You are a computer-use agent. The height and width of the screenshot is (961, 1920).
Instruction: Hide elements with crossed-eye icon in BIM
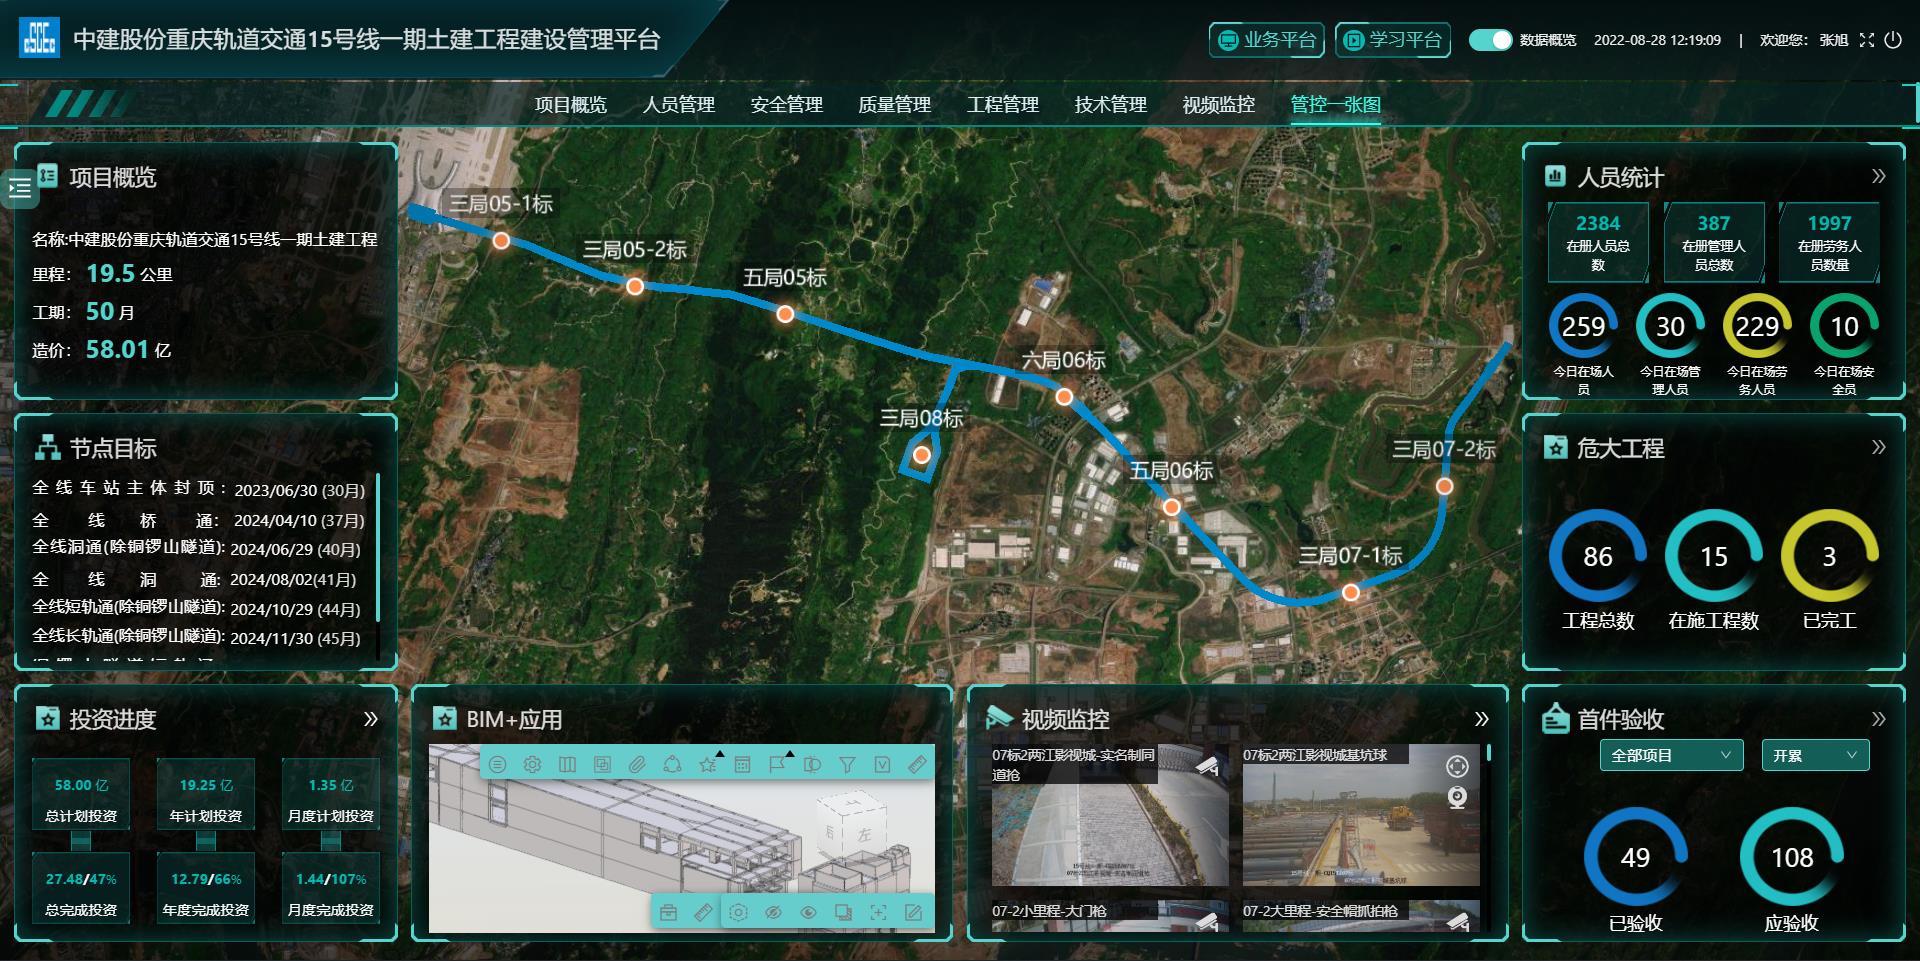[773, 912]
